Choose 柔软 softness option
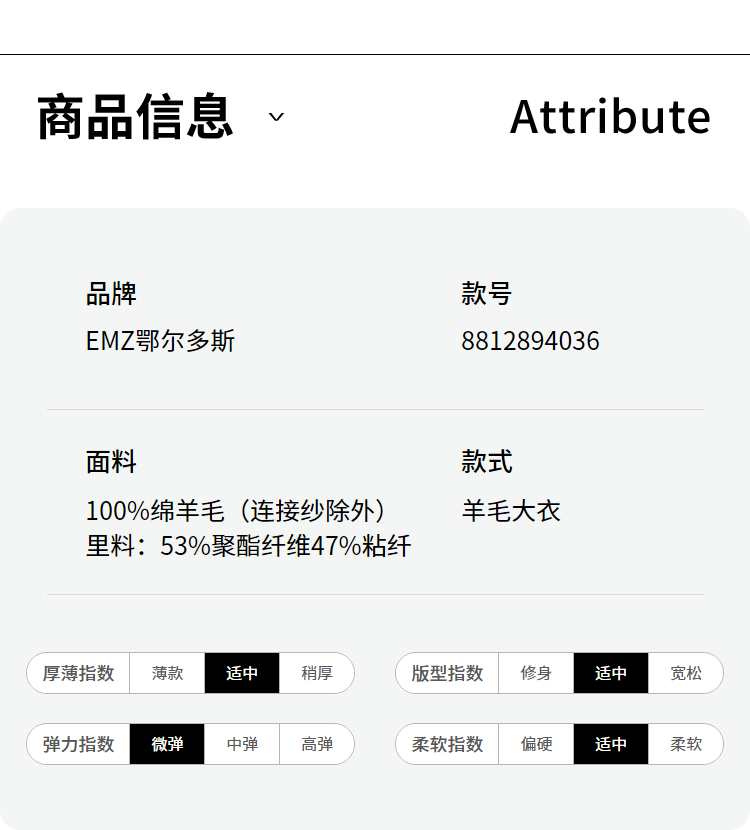750x830 pixels. (685, 744)
